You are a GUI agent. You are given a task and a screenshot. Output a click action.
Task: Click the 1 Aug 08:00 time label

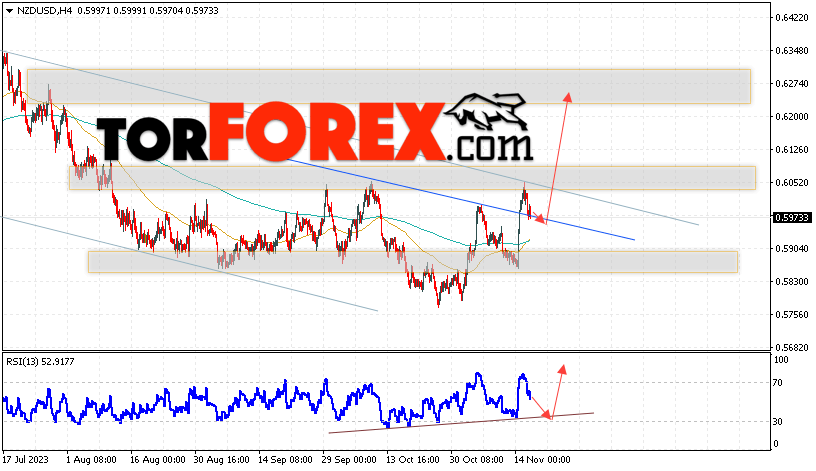pos(91,460)
